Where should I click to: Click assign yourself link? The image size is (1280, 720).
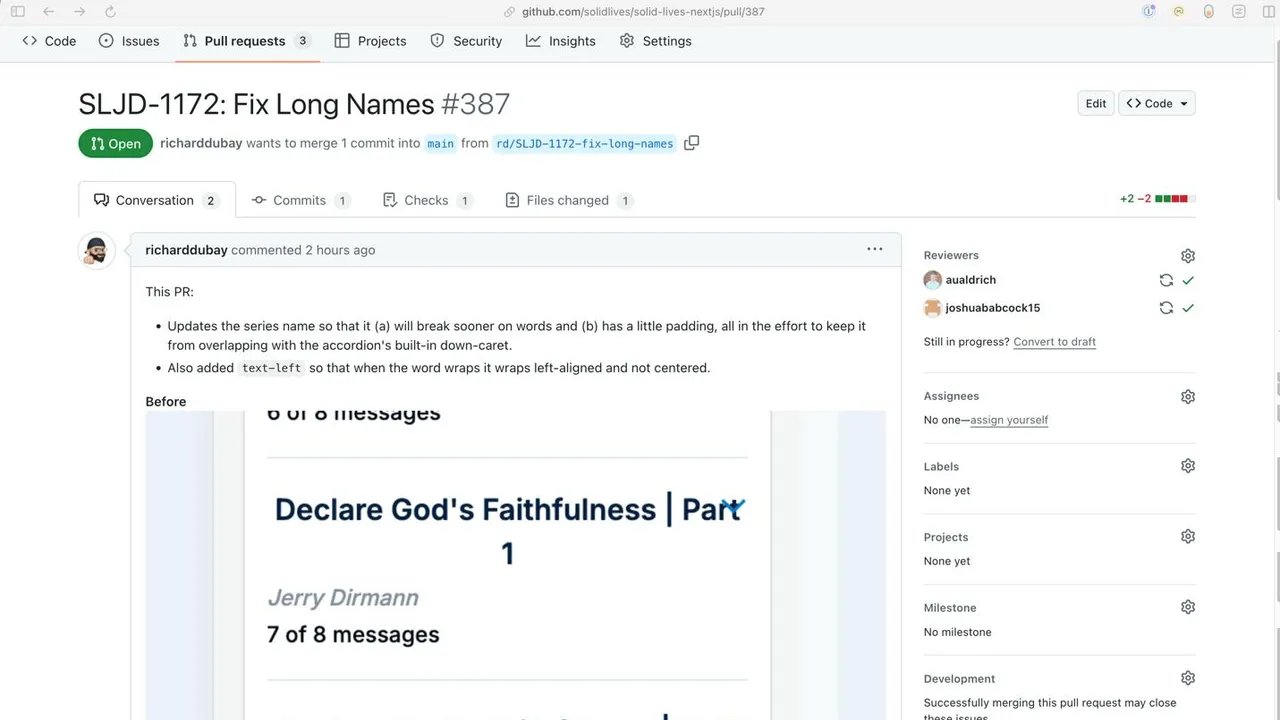coord(1009,420)
